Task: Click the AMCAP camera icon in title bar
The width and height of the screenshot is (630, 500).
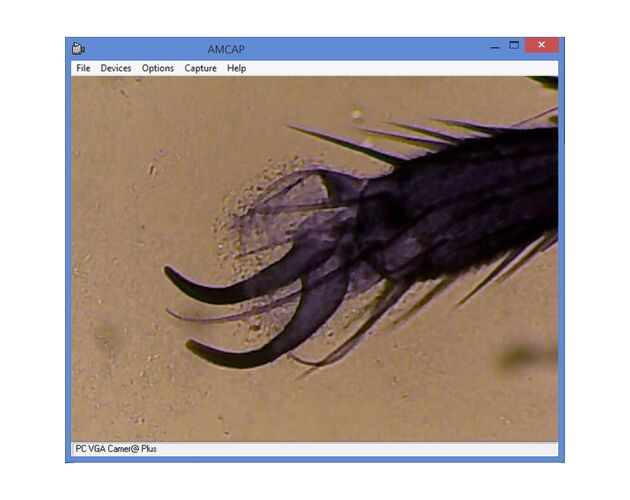Action: pyautogui.click(x=78, y=49)
